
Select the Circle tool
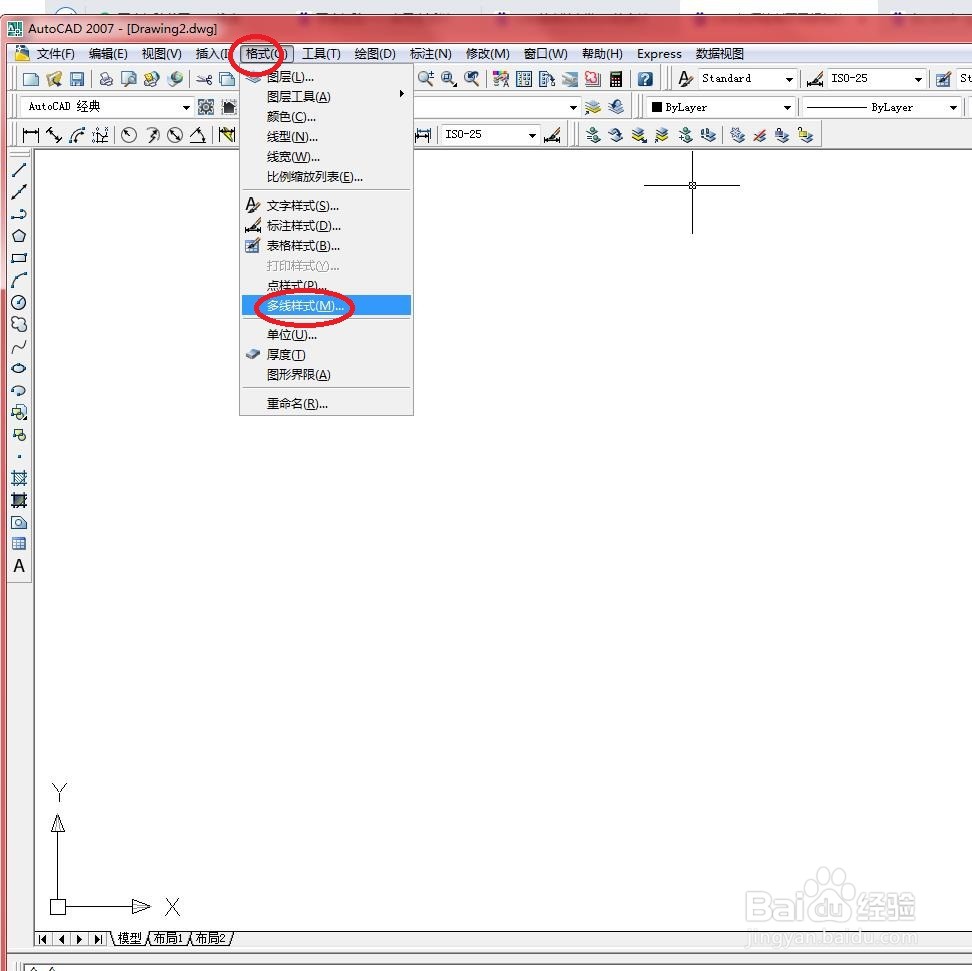pos(19,303)
